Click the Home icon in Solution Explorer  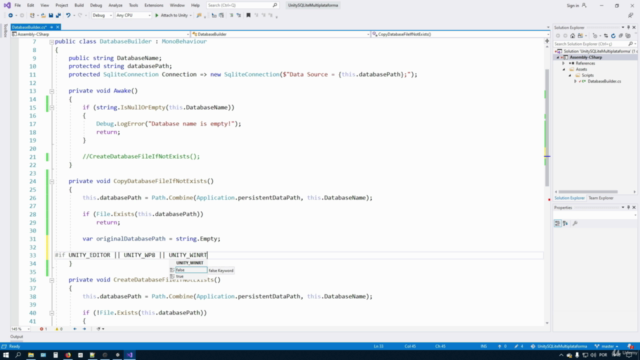tap(573, 36)
